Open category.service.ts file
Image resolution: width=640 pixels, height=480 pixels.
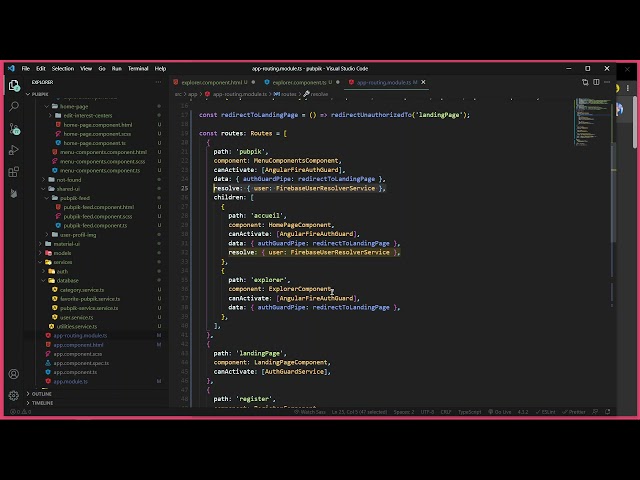[82, 290]
